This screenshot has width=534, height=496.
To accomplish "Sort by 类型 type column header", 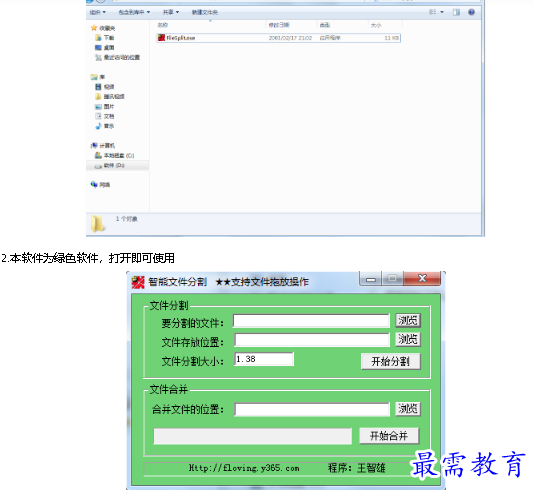I will tap(325, 25).
